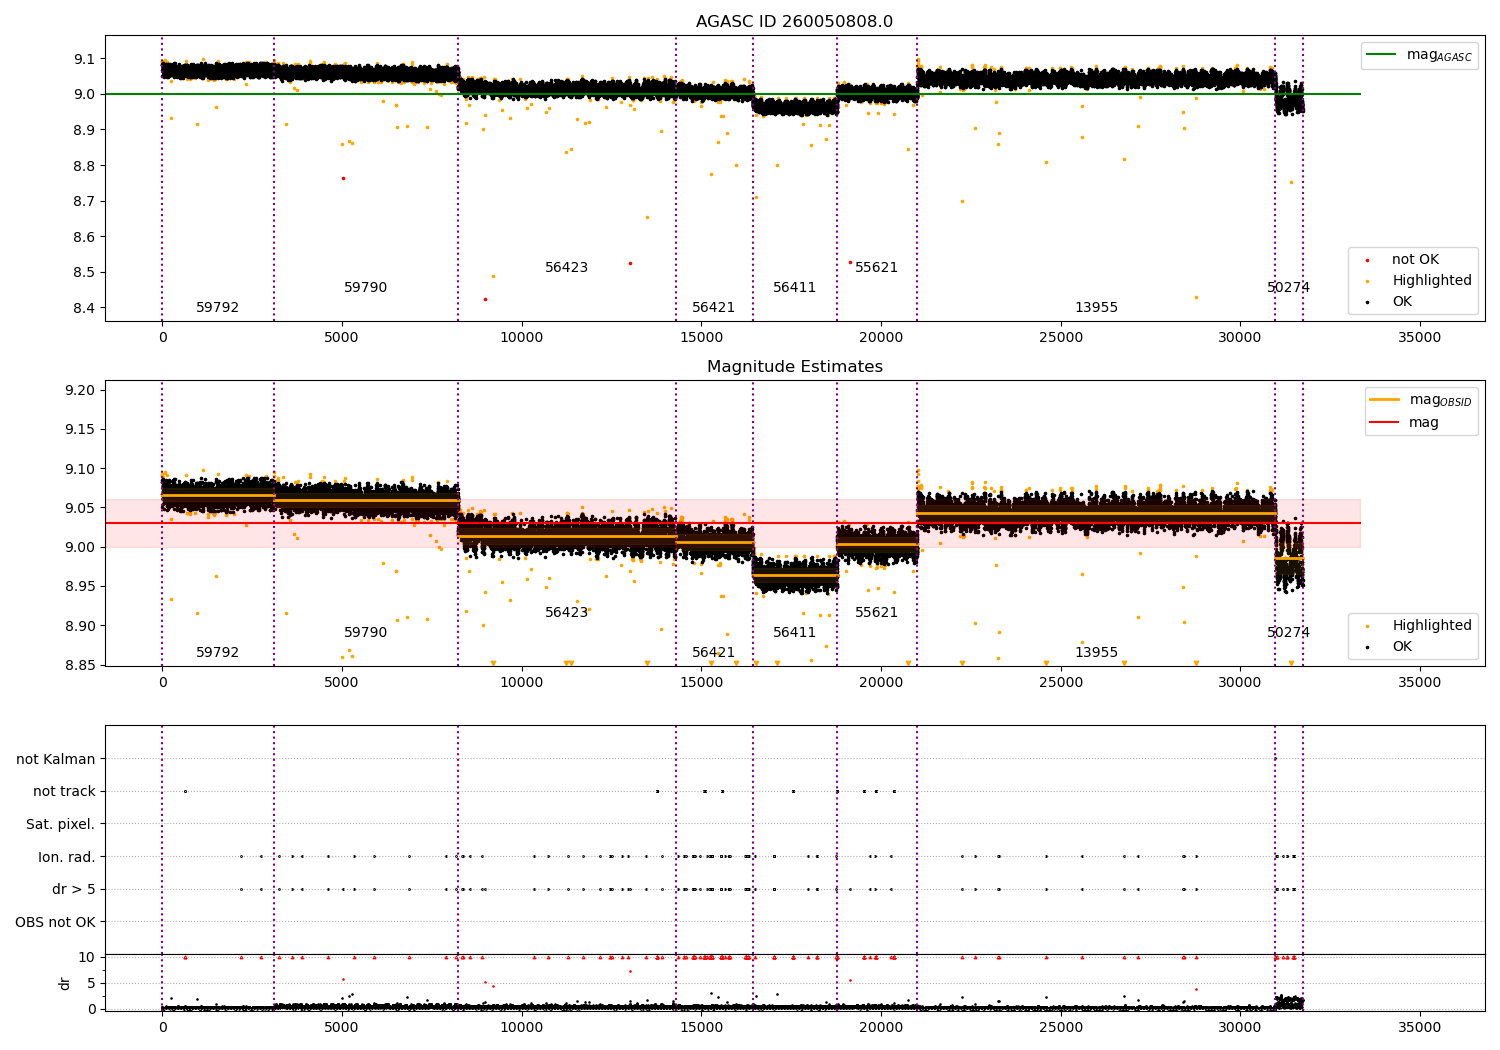Select mag OBSID legend entry in middle plot
Viewport: 1500px width, 1050px height.
(1420, 400)
